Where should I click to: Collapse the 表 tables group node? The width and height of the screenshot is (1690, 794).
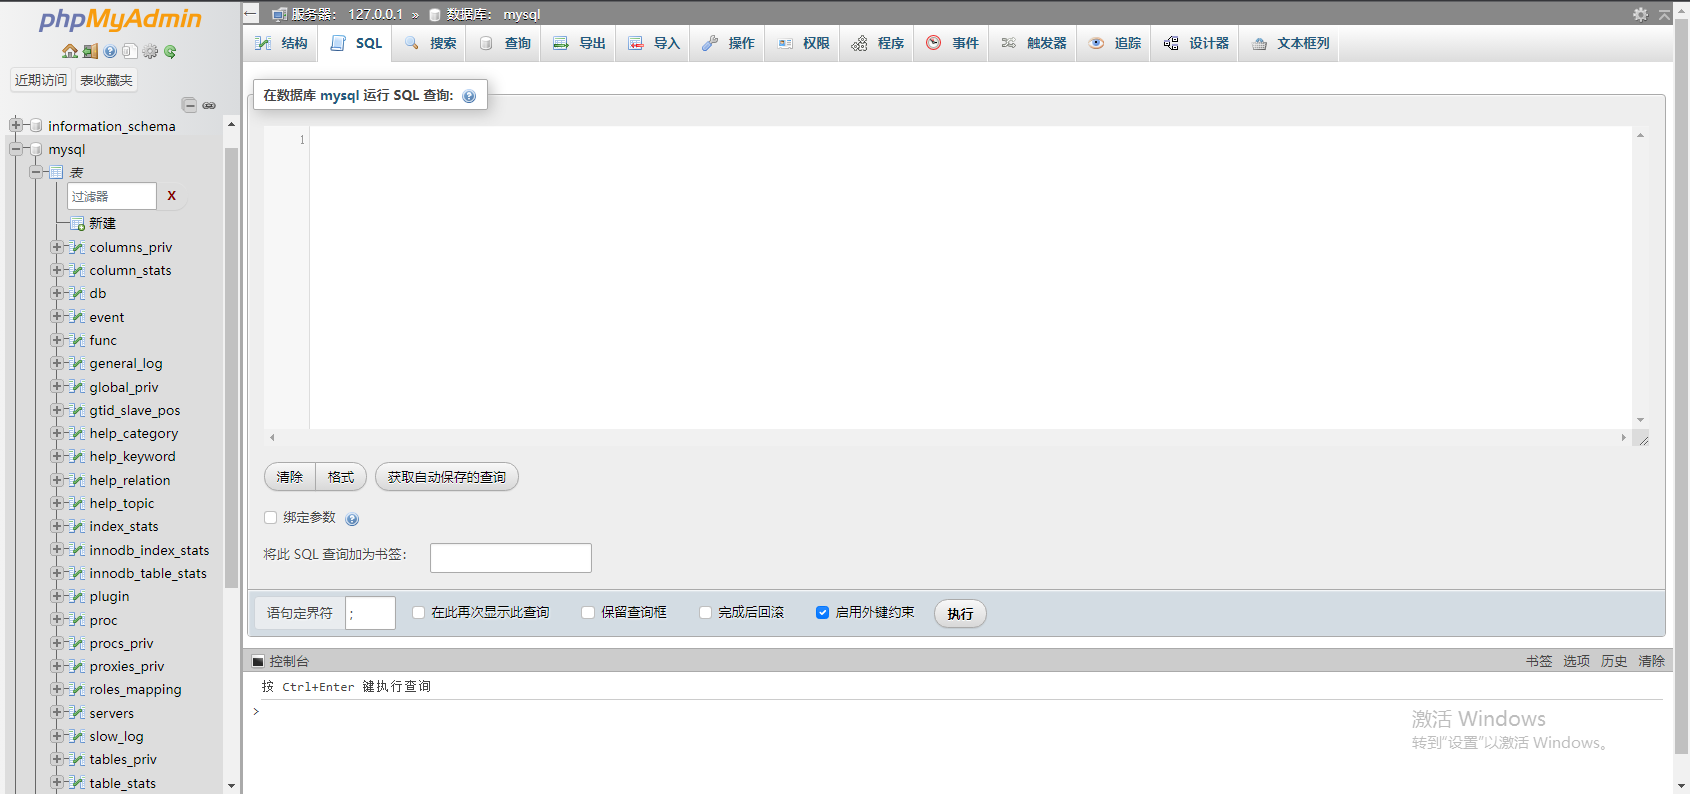tap(36, 172)
